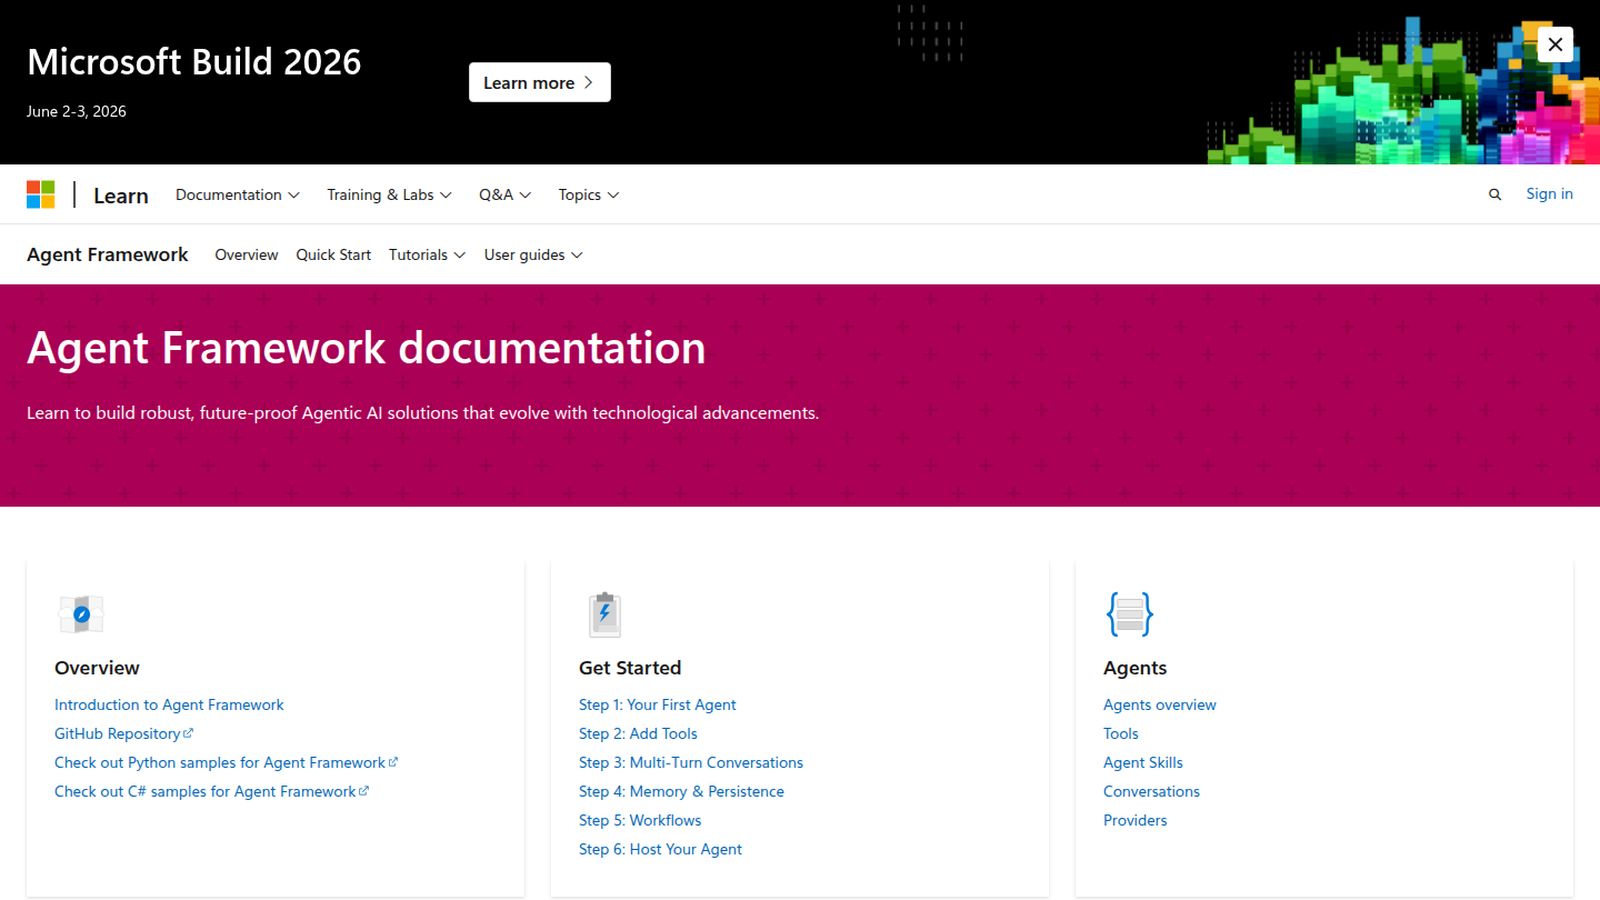This screenshot has height=900, width=1600.
Task: Open the GitHub Repository link
Action: point(123,734)
